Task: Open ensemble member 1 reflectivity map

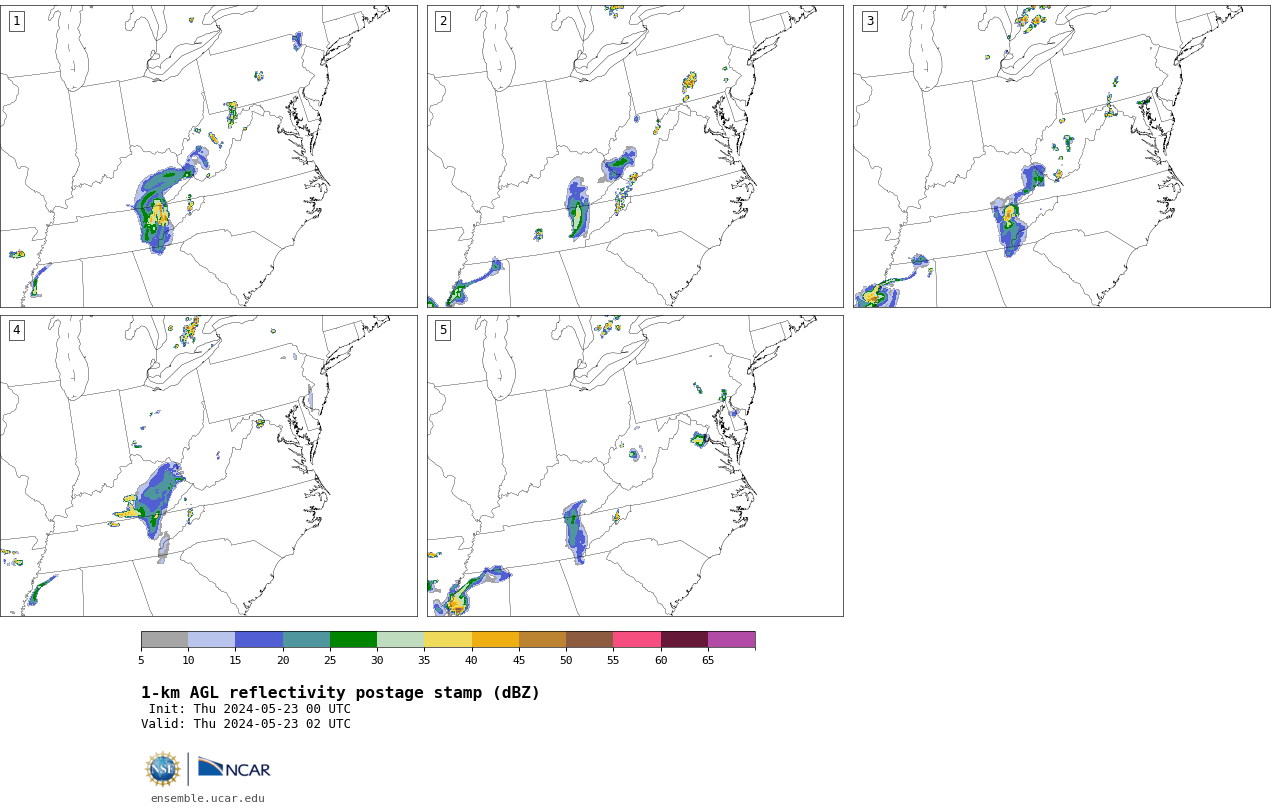Action: [209, 156]
